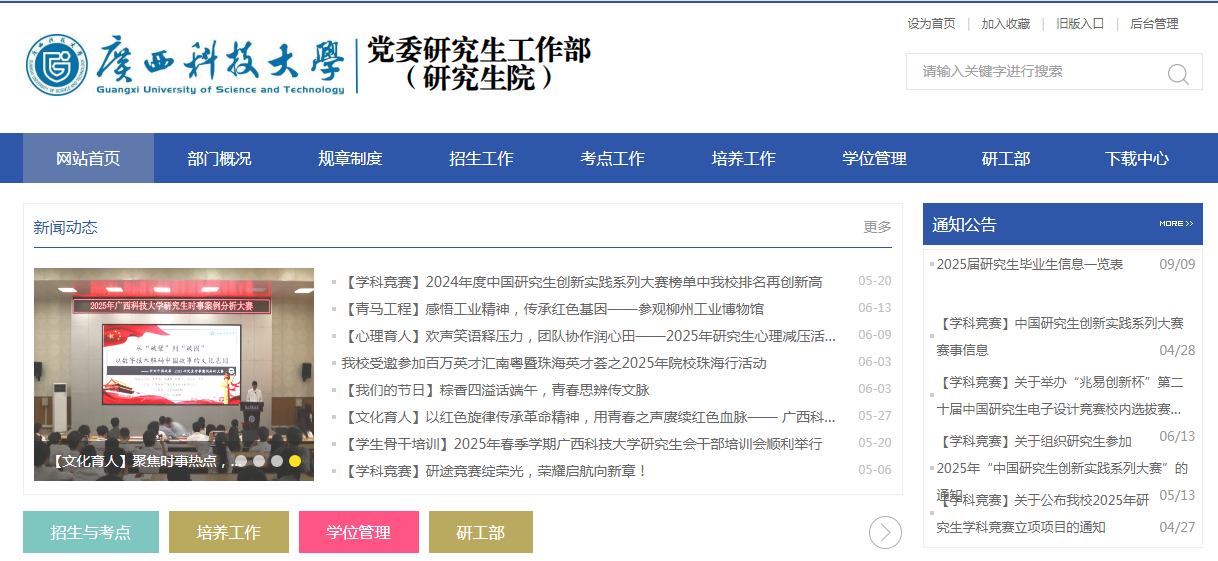Open the 设为首页 top link
Screen dimensions: 1218x561
coord(931,23)
